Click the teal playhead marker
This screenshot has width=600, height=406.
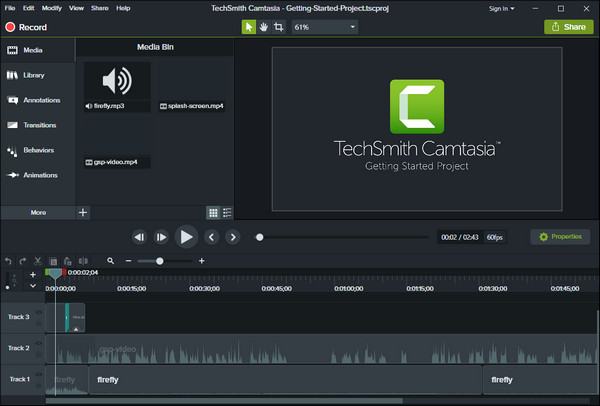[55, 273]
